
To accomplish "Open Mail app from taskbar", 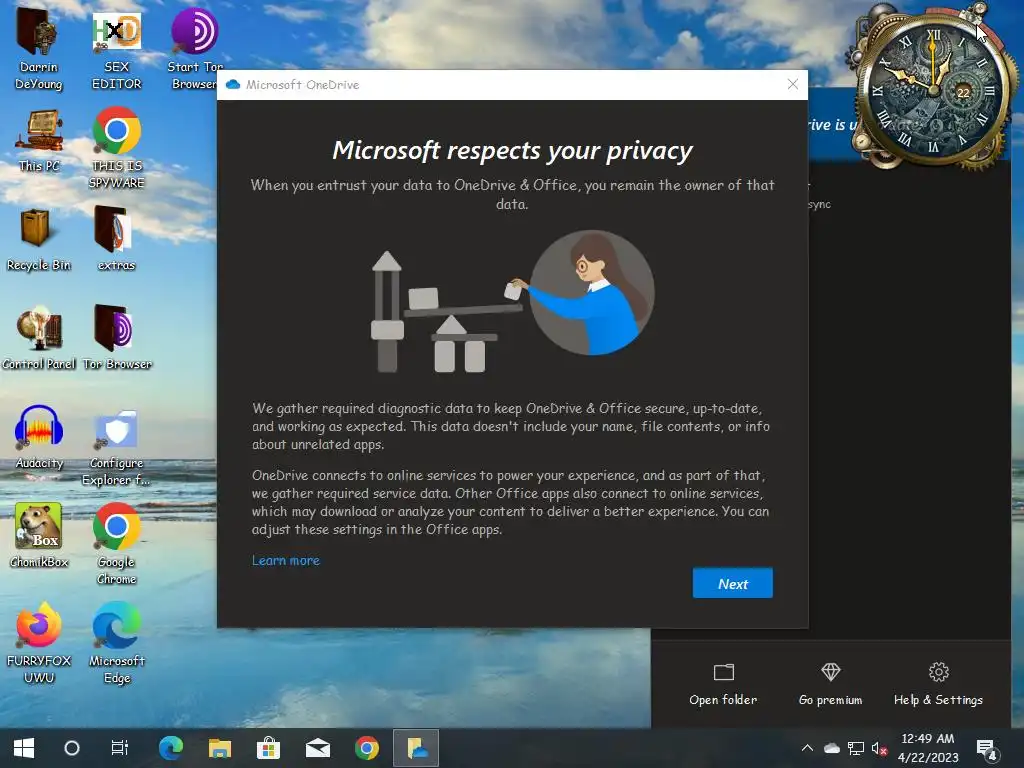I will [317, 748].
